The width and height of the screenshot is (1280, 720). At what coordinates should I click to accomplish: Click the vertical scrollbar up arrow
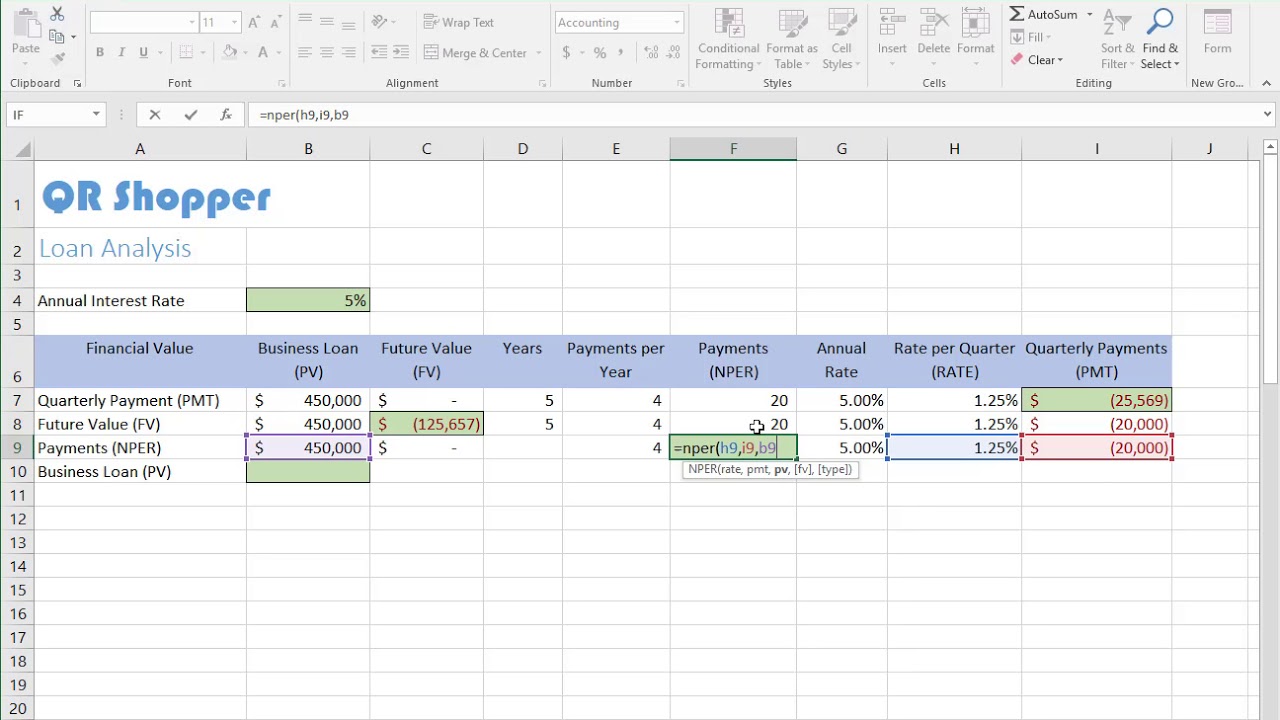(1271, 148)
